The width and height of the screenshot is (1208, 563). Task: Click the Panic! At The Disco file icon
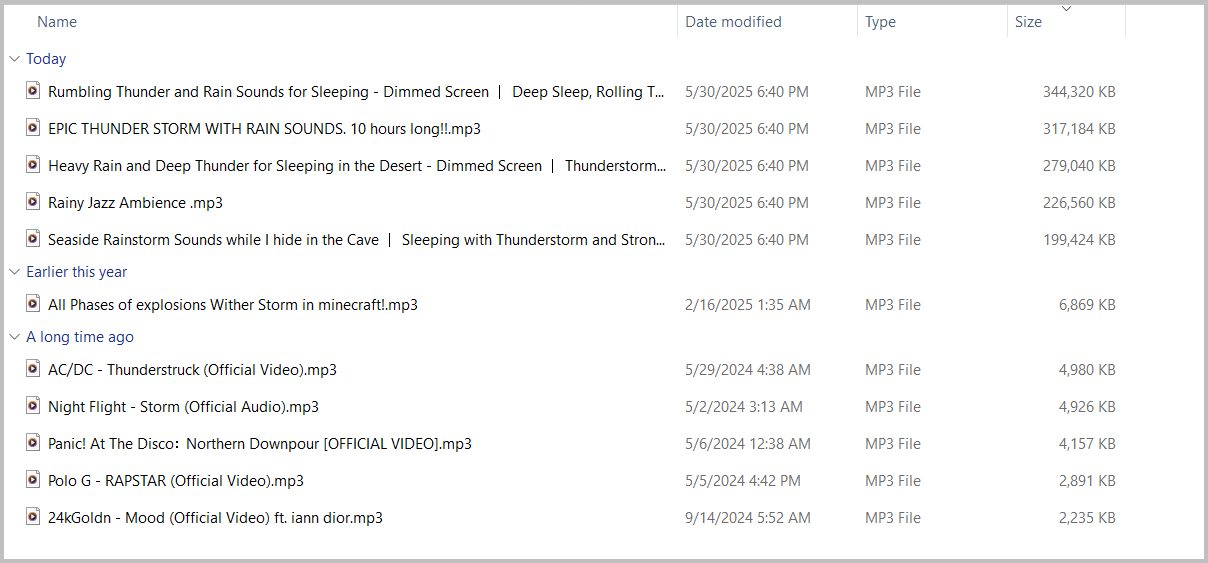coord(33,444)
